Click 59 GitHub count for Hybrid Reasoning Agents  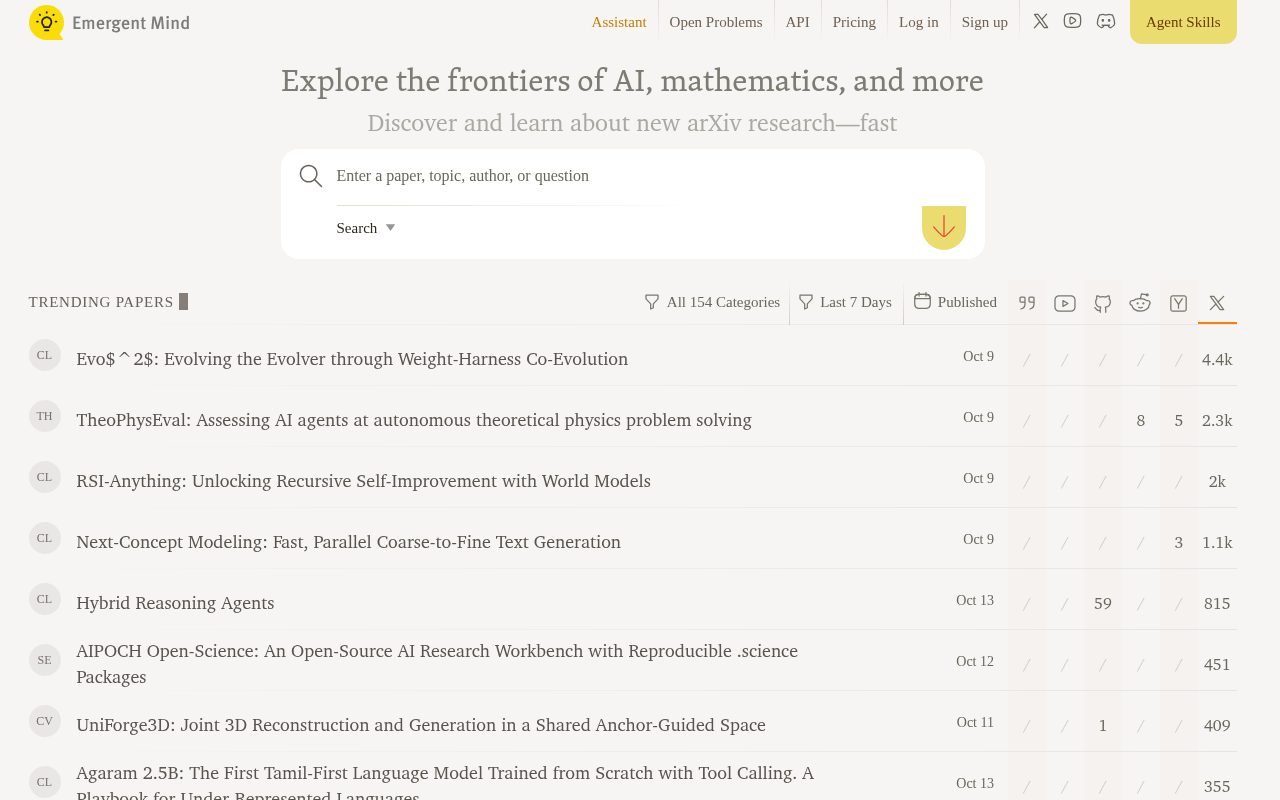[x=1103, y=603]
